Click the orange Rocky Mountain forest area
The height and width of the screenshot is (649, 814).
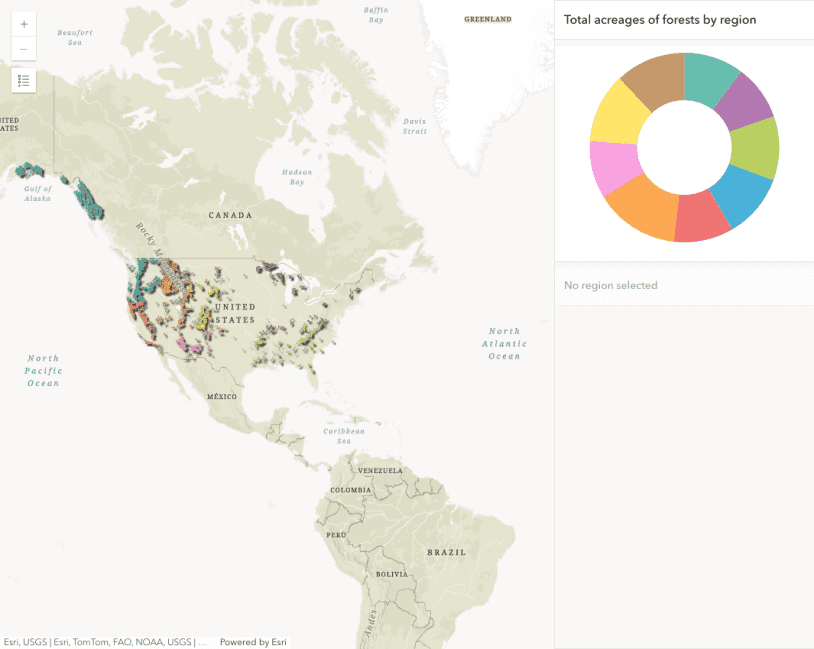click(x=167, y=285)
